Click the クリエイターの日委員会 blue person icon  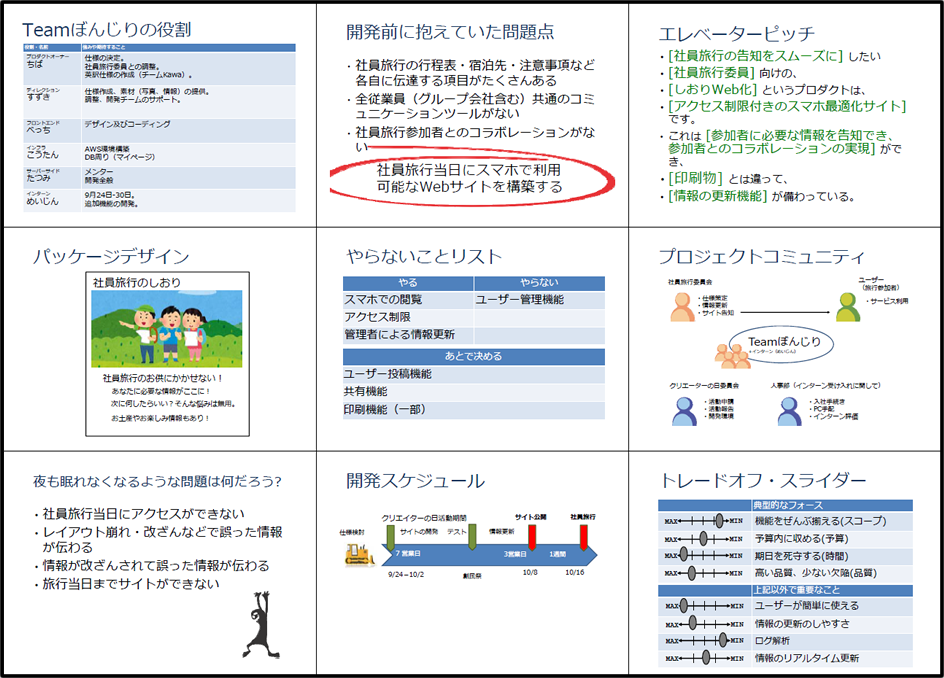tap(685, 410)
